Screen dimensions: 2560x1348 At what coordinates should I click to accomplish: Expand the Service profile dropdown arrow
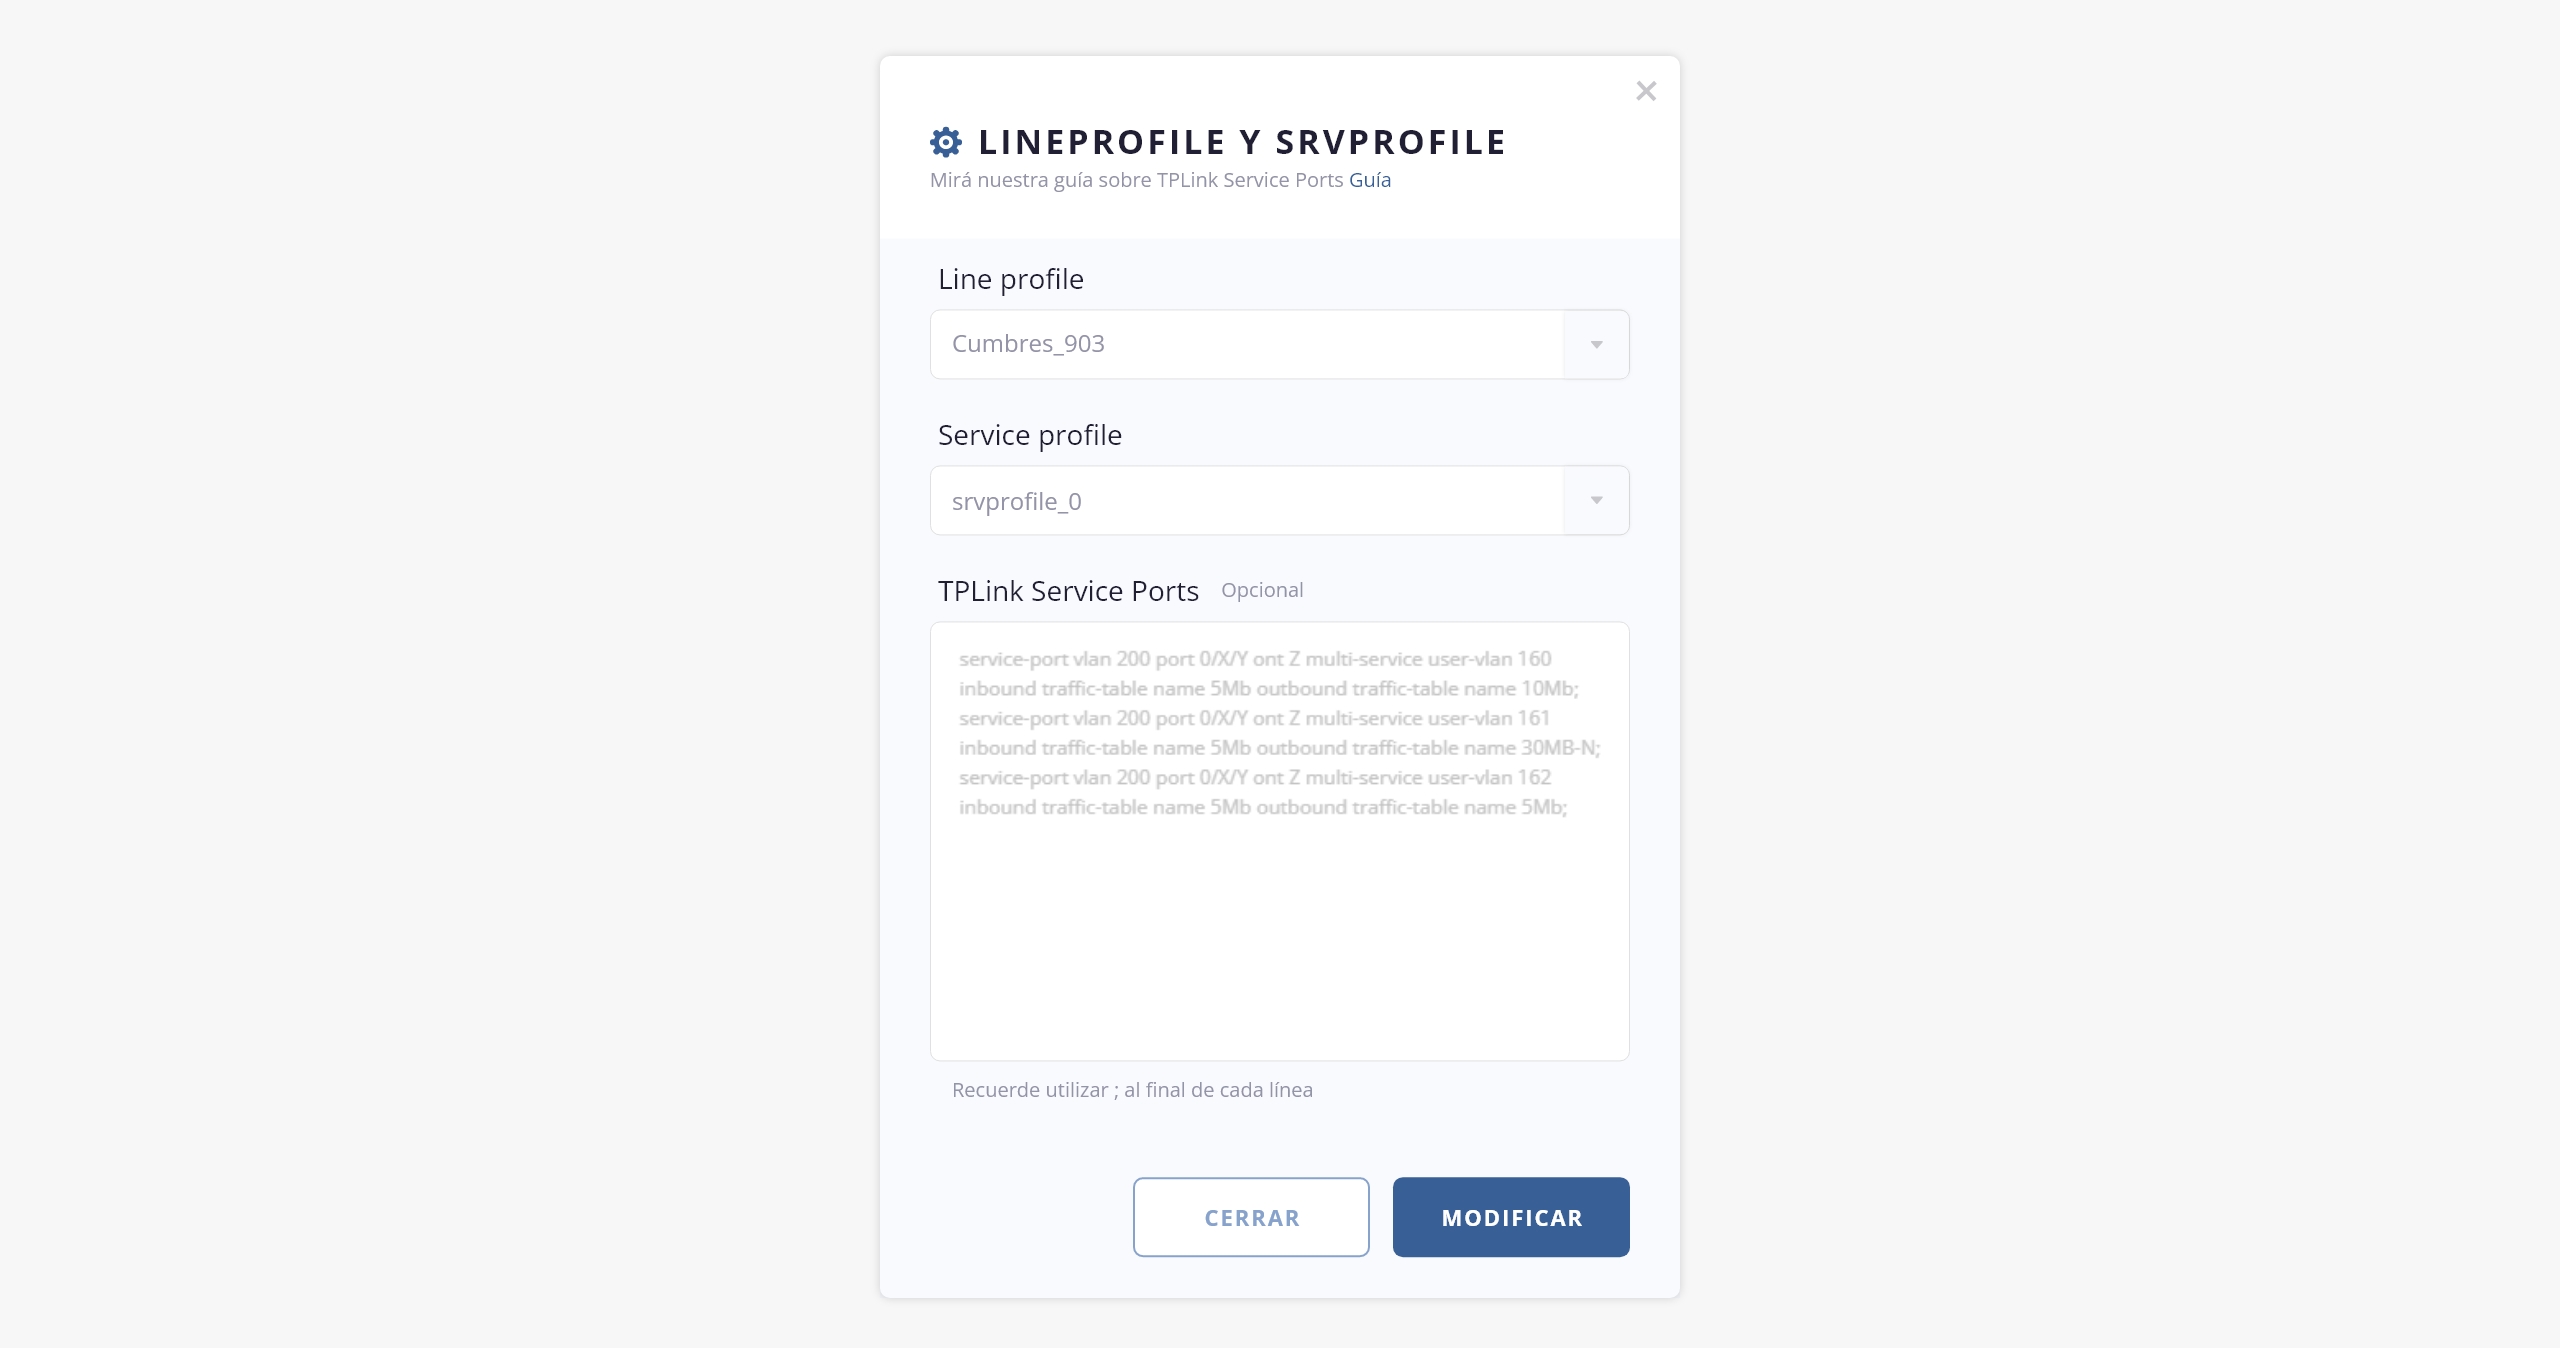click(x=1596, y=500)
